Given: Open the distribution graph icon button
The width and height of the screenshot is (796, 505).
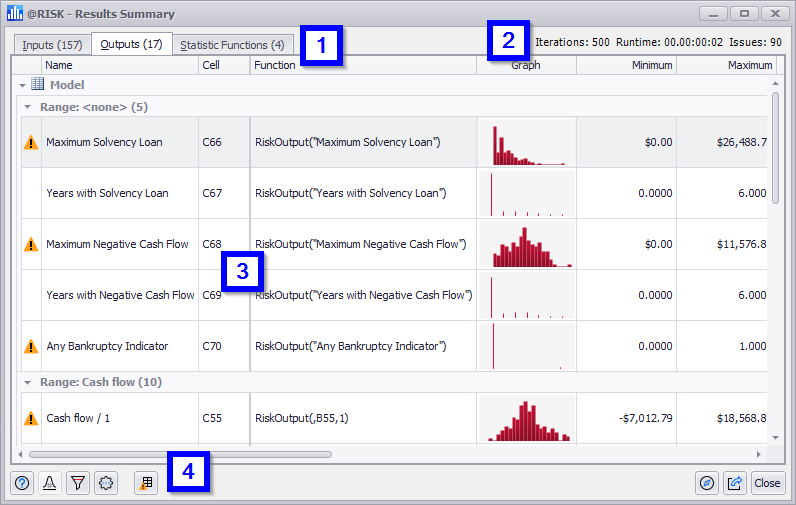Looking at the screenshot, I should click(49, 483).
